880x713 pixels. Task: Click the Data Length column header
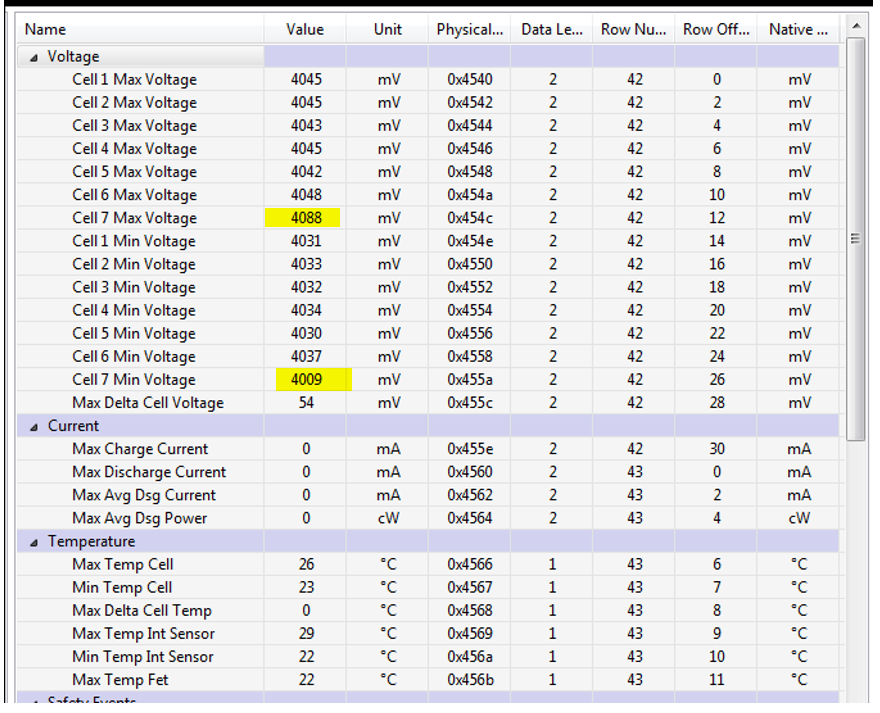pyautogui.click(x=551, y=29)
